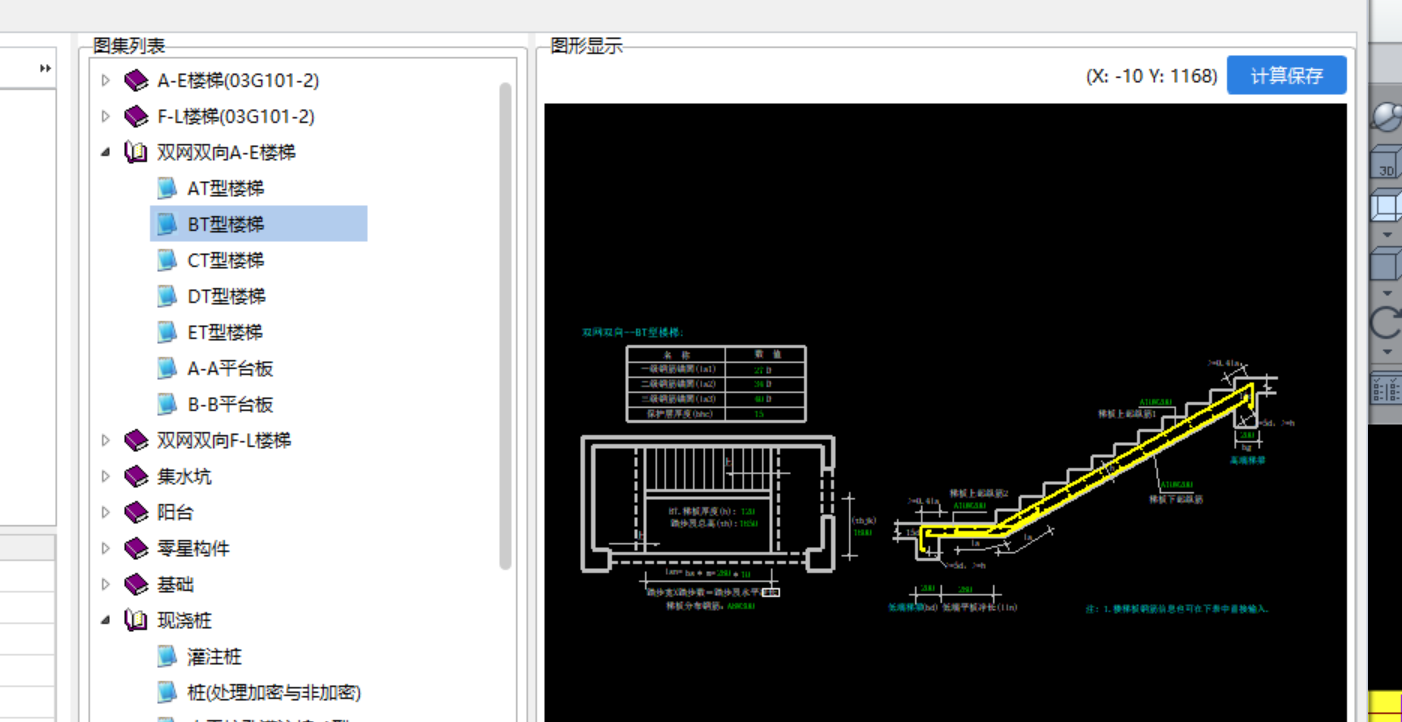Select 灌注桩 in the atlas list
The width and height of the screenshot is (1402, 722).
point(215,657)
